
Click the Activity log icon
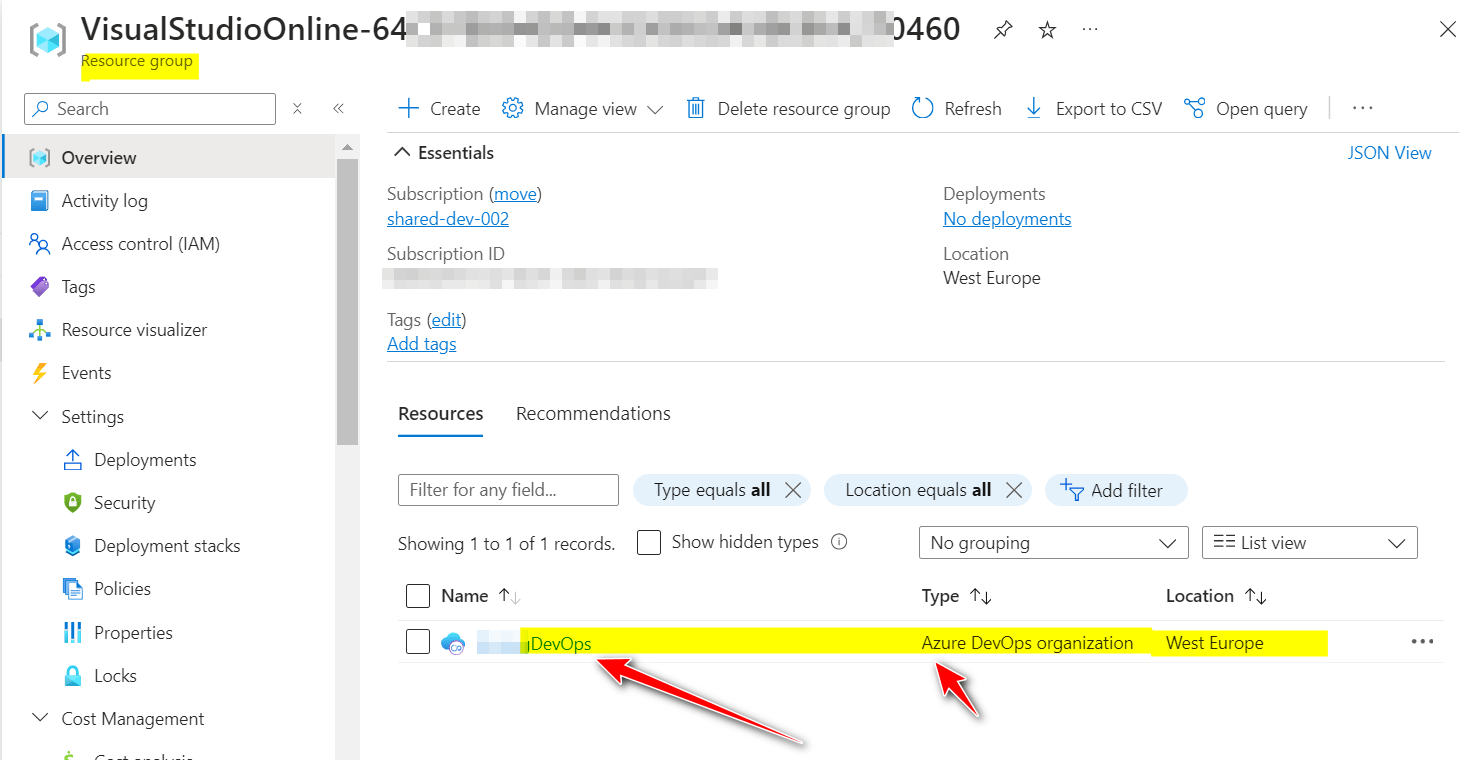[40, 201]
